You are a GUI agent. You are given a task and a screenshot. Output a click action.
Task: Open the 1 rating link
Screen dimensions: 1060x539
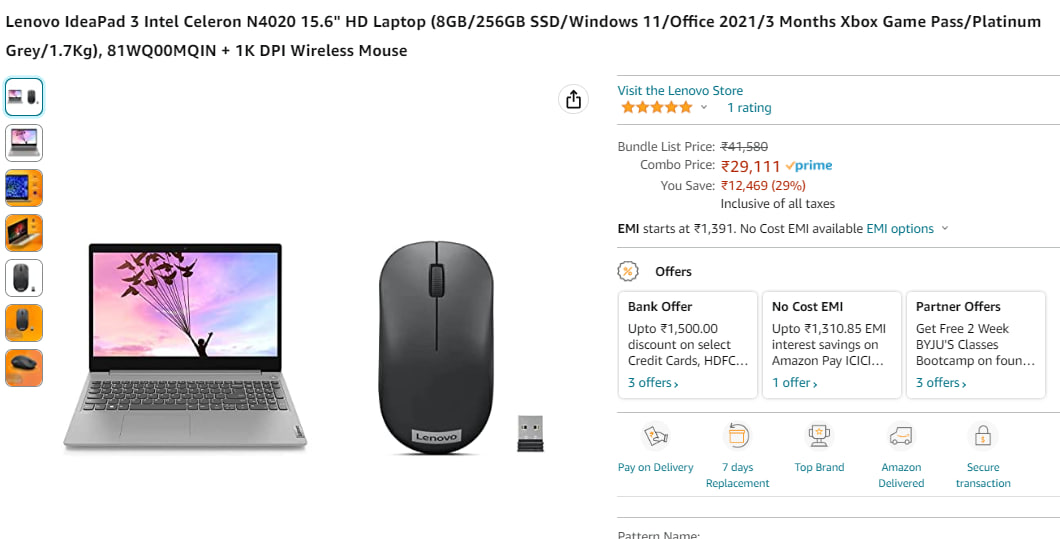click(749, 108)
